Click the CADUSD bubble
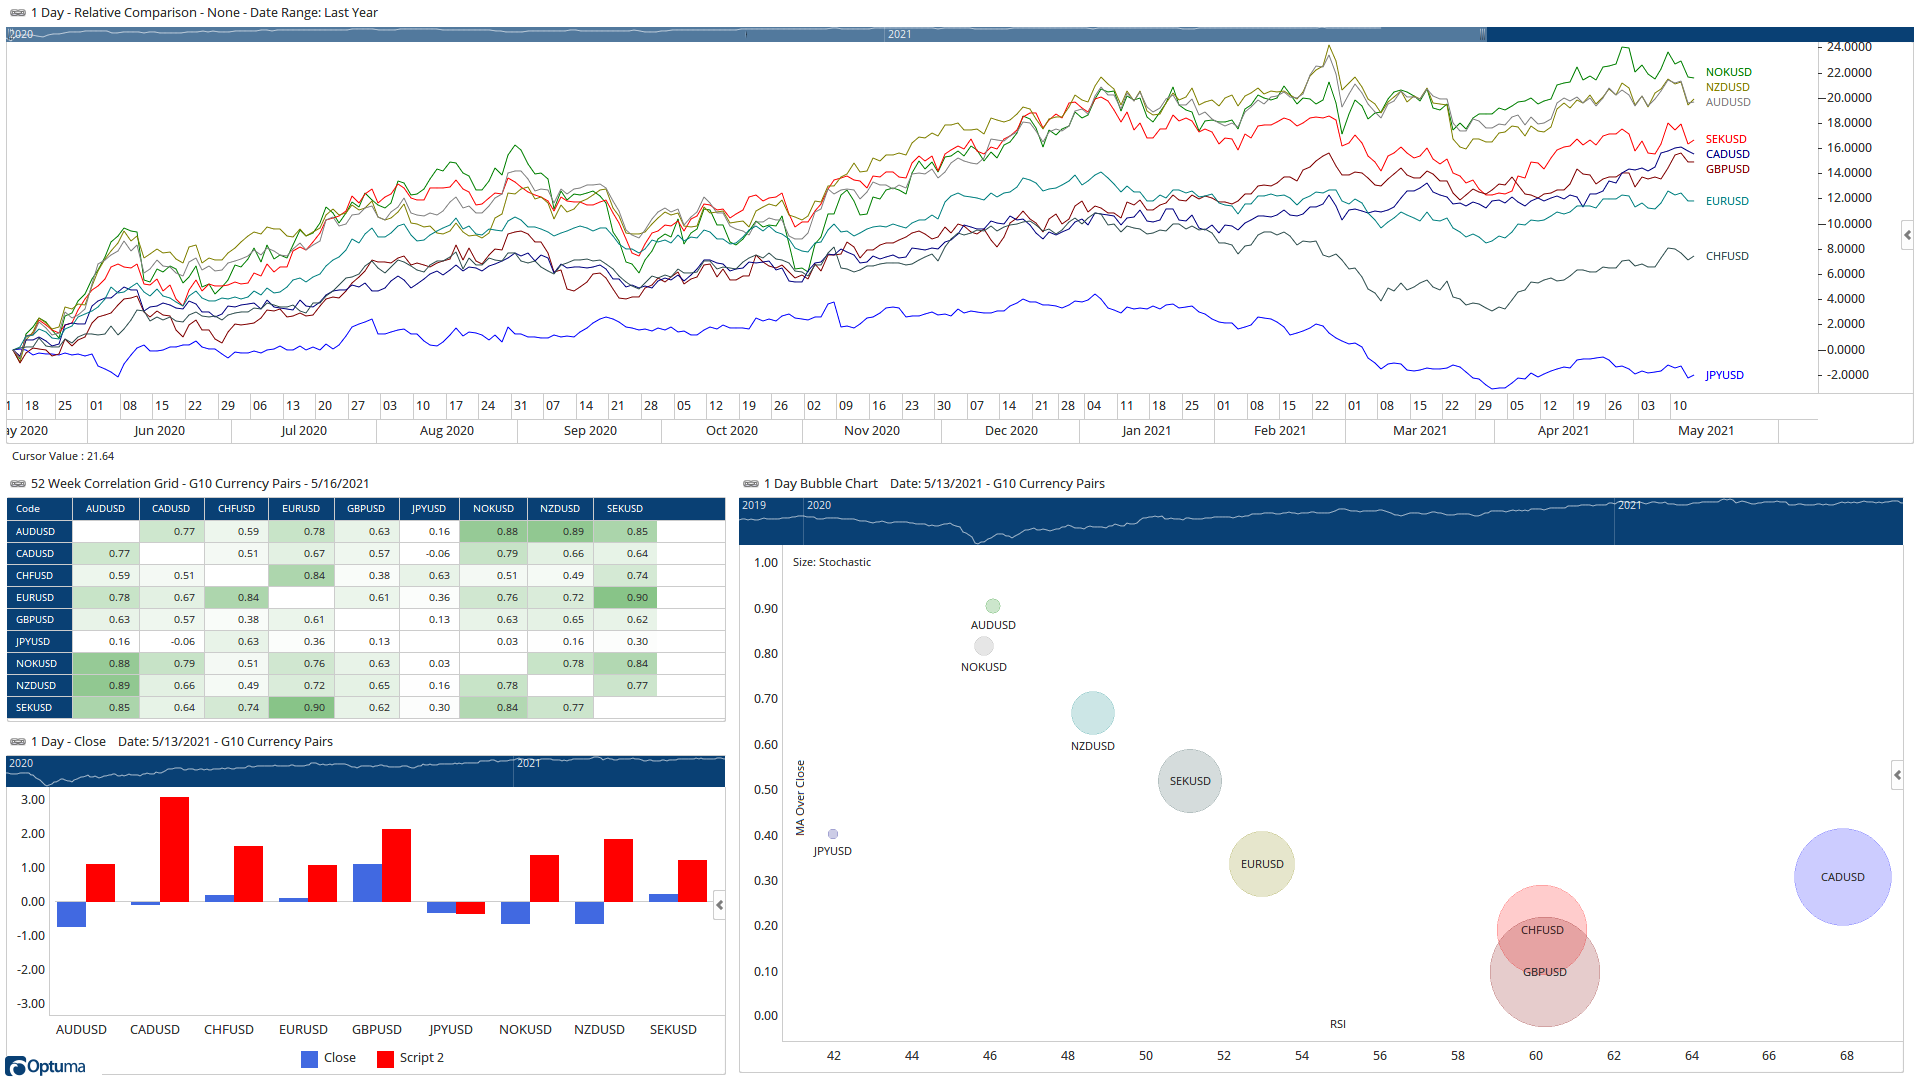The width and height of the screenshot is (1920, 1080). pyautogui.click(x=1842, y=877)
